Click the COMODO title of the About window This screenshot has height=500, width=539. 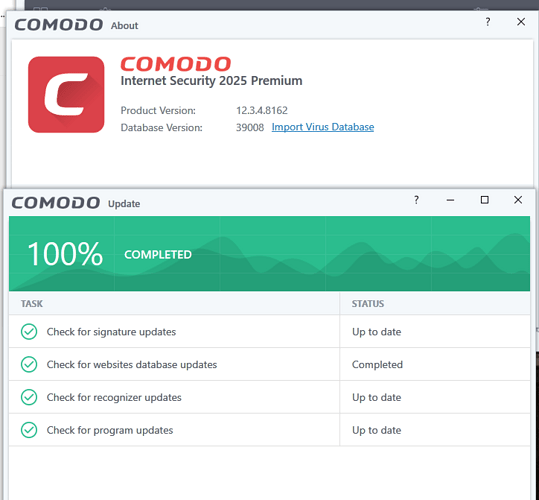pyautogui.click(x=58, y=25)
